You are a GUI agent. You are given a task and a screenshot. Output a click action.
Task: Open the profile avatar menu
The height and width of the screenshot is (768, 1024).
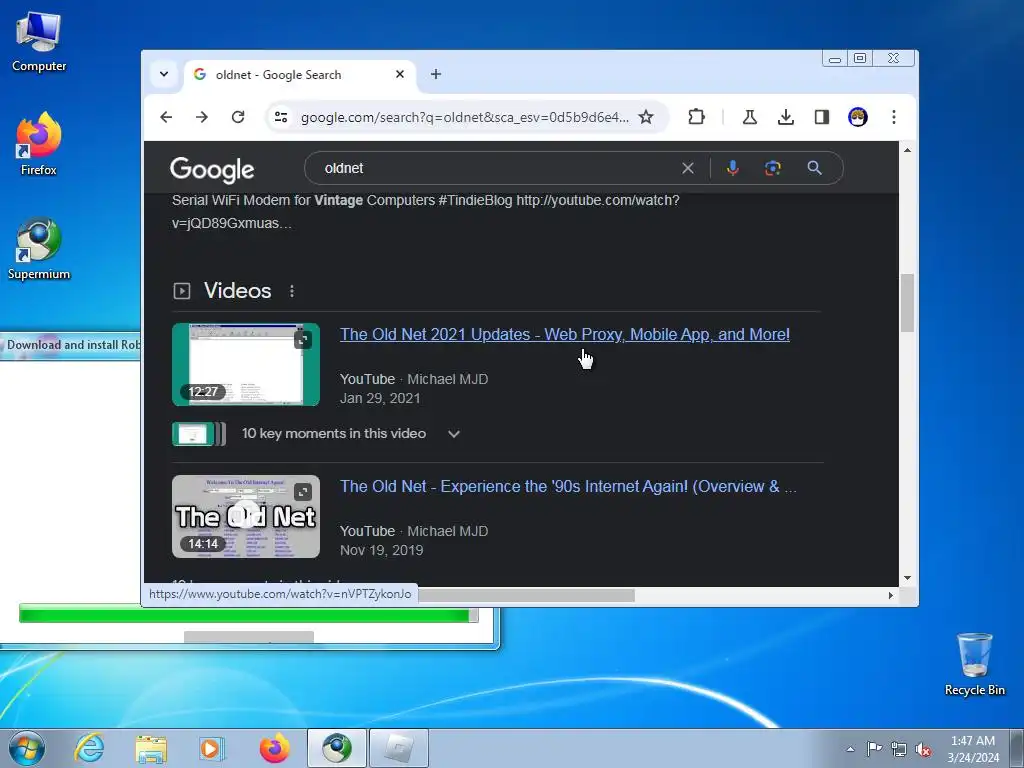click(857, 117)
